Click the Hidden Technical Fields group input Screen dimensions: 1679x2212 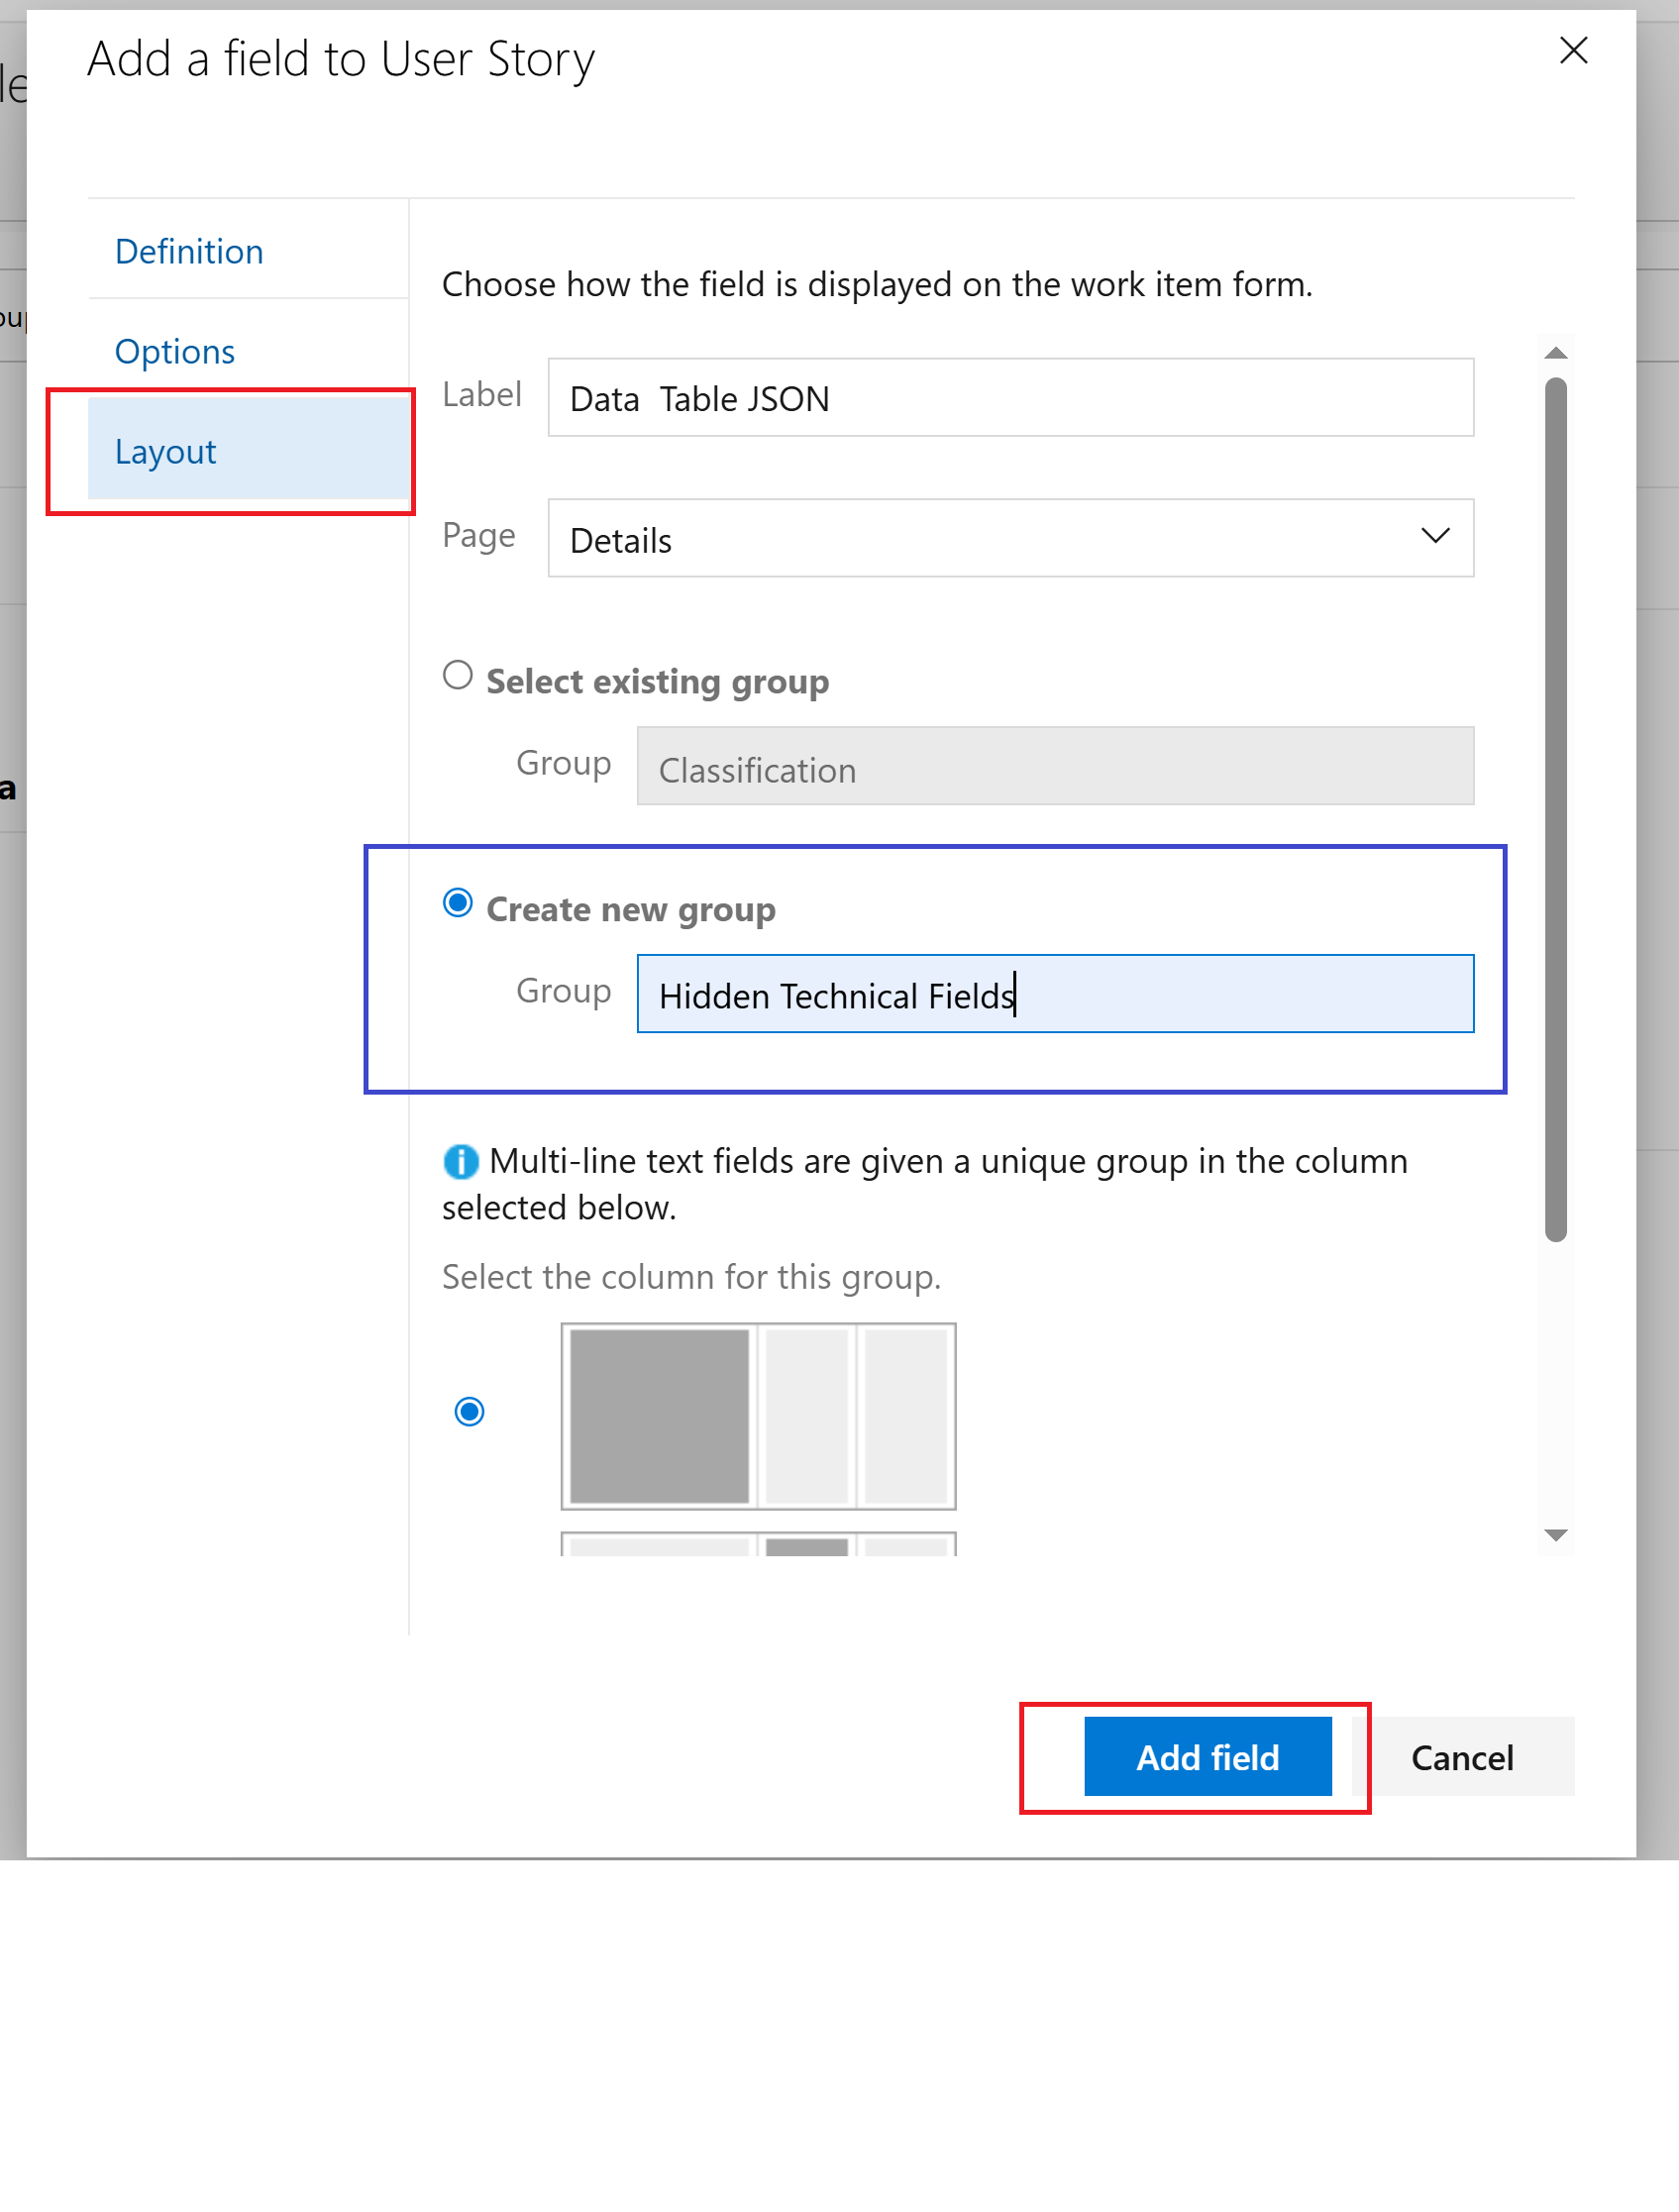[x=1054, y=994]
